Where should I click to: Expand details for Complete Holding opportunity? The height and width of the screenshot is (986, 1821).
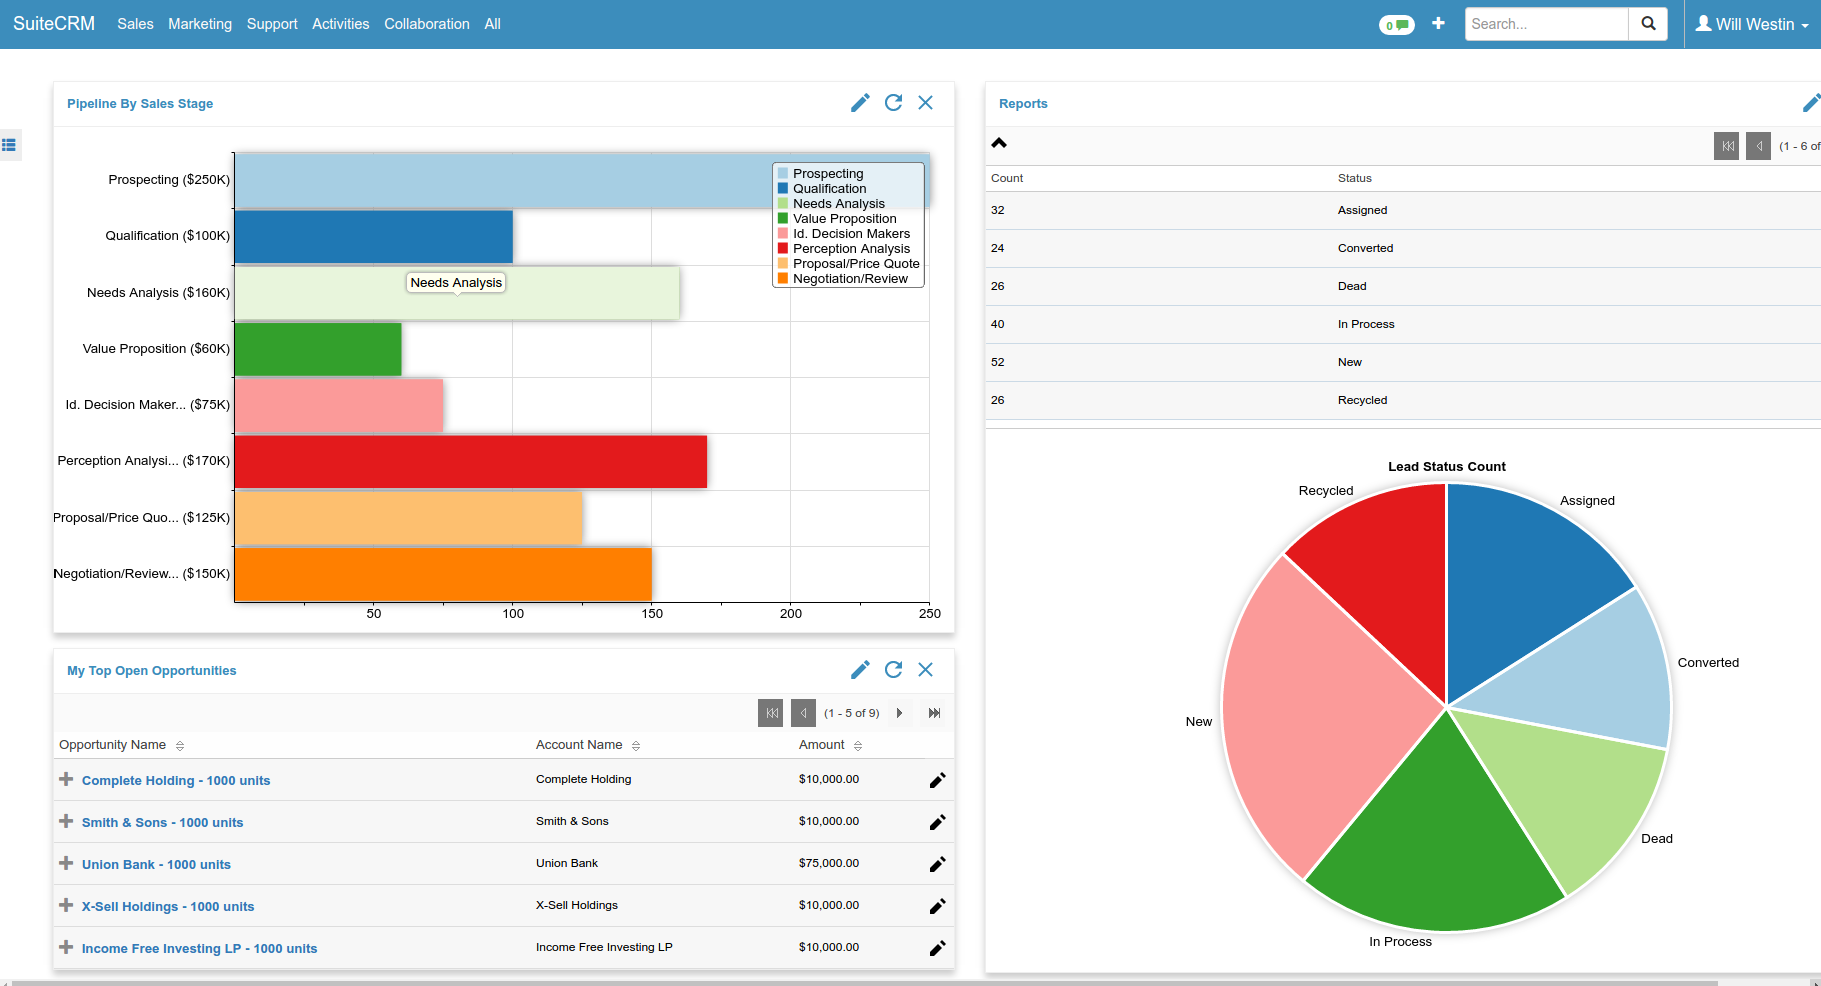[x=66, y=779]
